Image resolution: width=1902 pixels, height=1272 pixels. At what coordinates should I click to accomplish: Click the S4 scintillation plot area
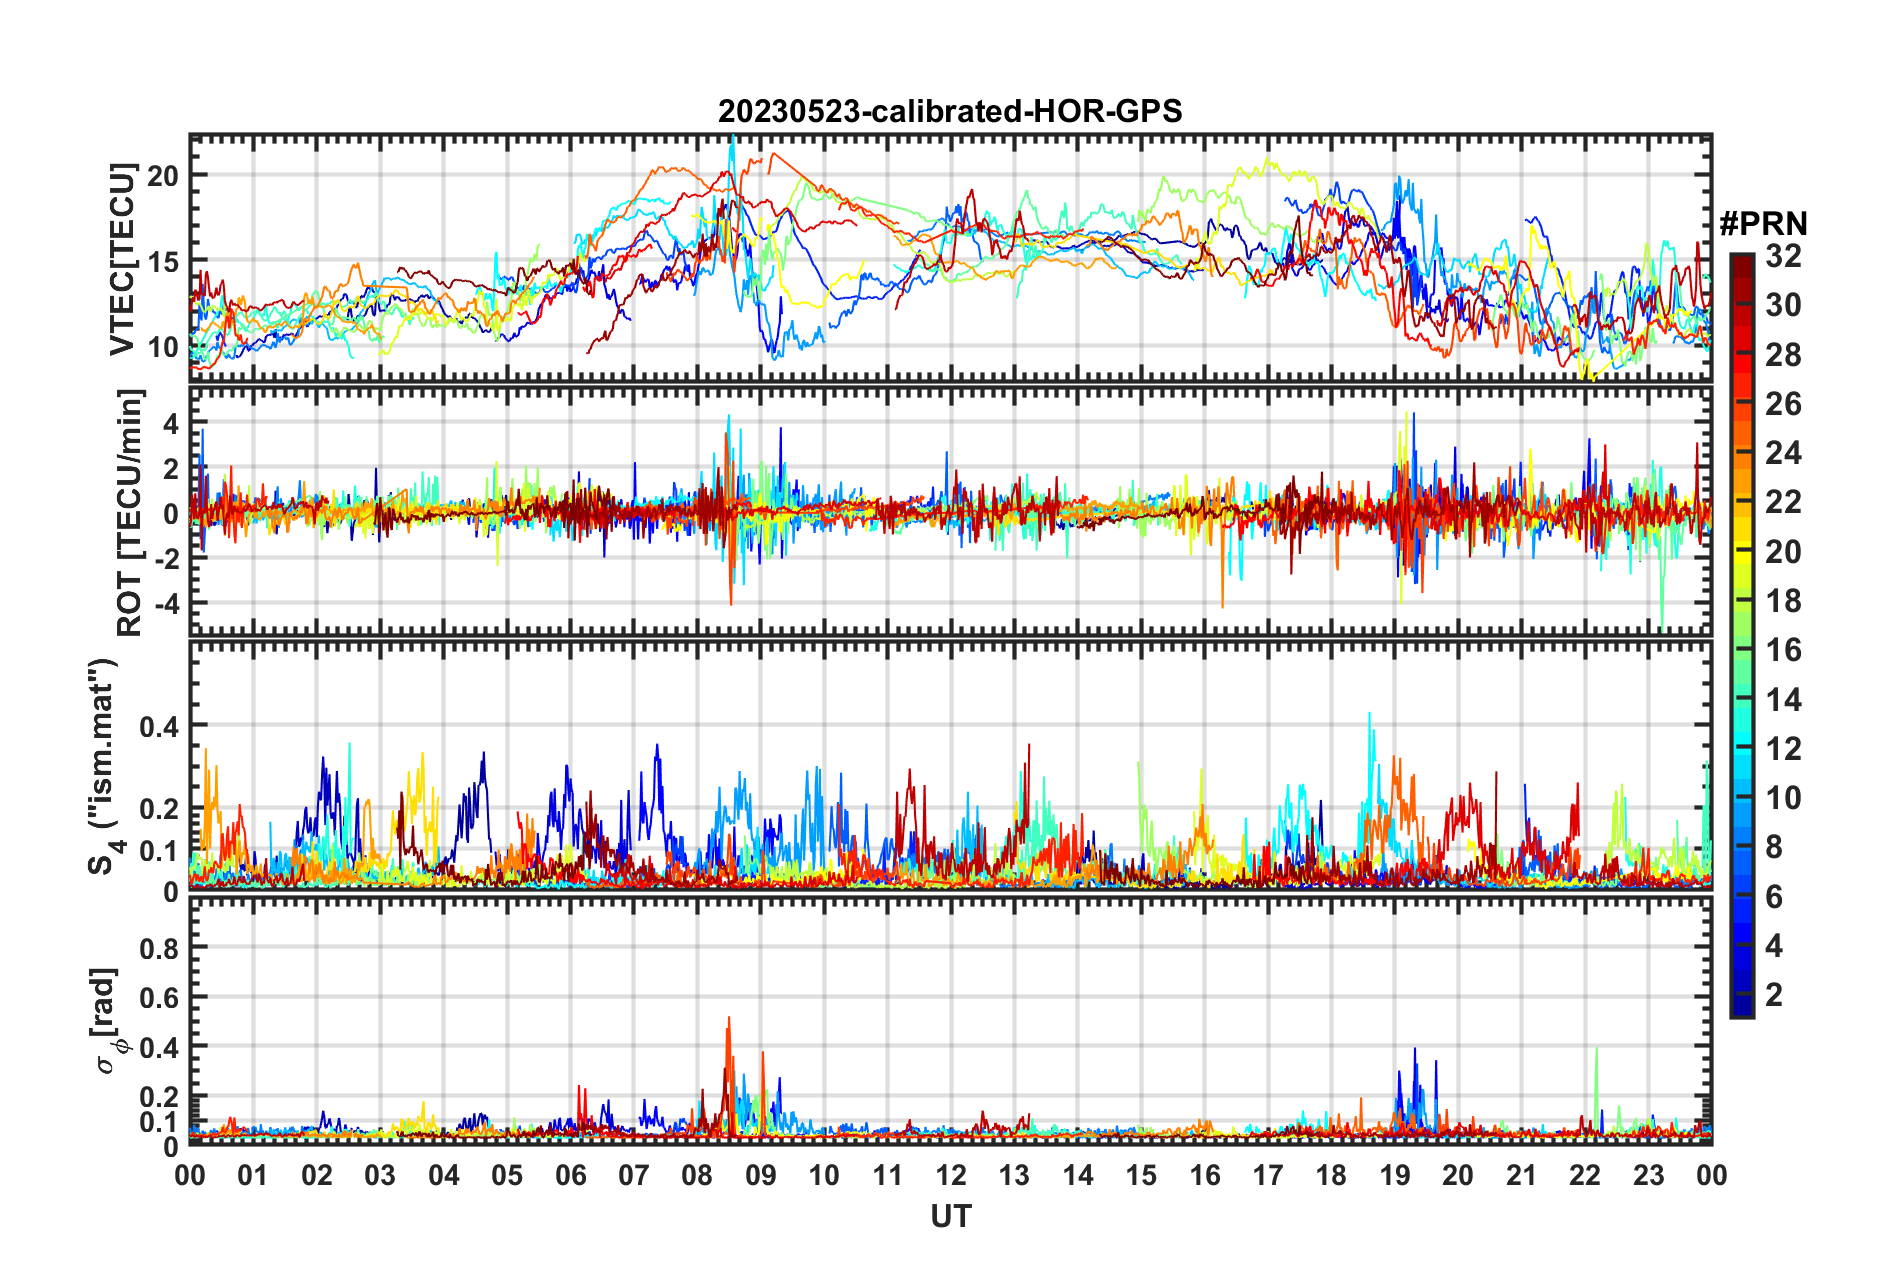coord(950,765)
